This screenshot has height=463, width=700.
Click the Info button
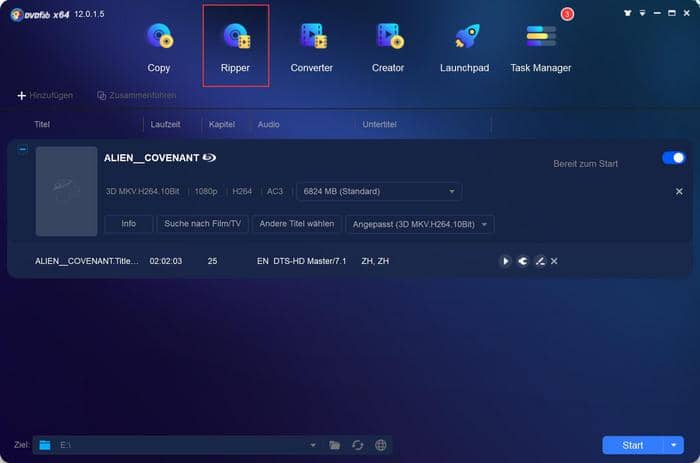point(129,224)
